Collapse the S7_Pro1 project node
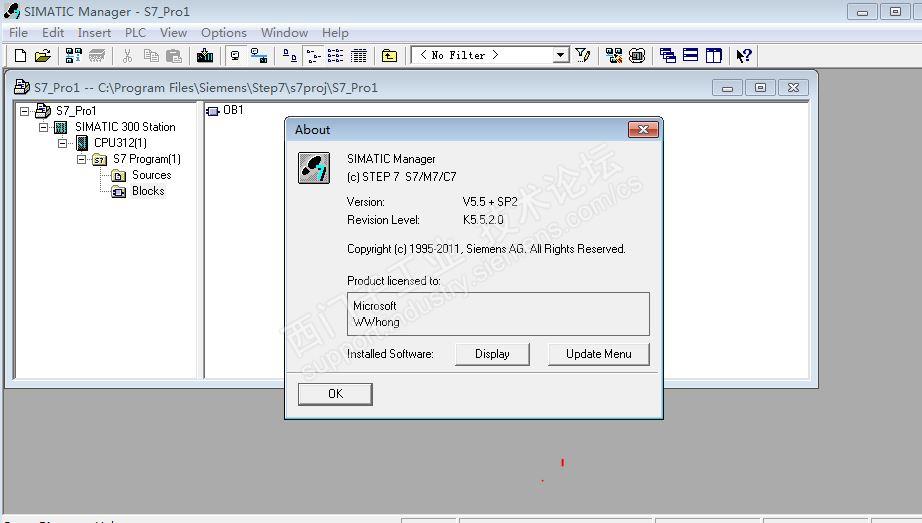This screenshot has height=523, width=922. 24,111
